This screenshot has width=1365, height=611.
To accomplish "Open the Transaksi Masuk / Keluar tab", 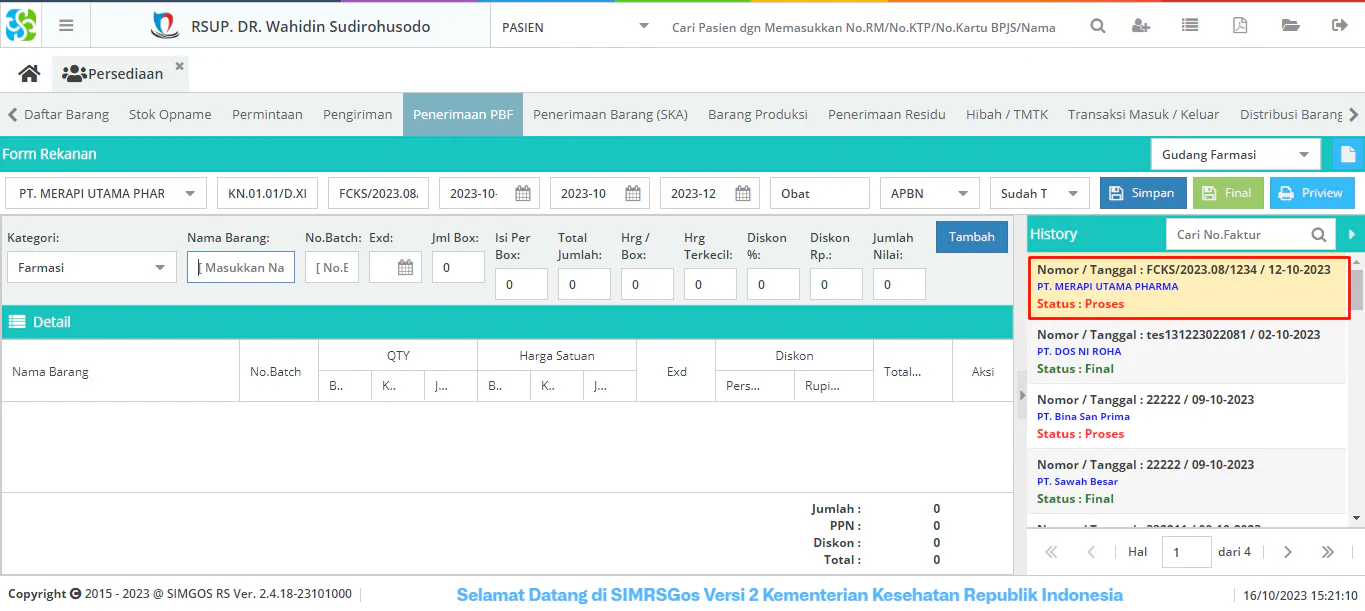I will 1144,114.
